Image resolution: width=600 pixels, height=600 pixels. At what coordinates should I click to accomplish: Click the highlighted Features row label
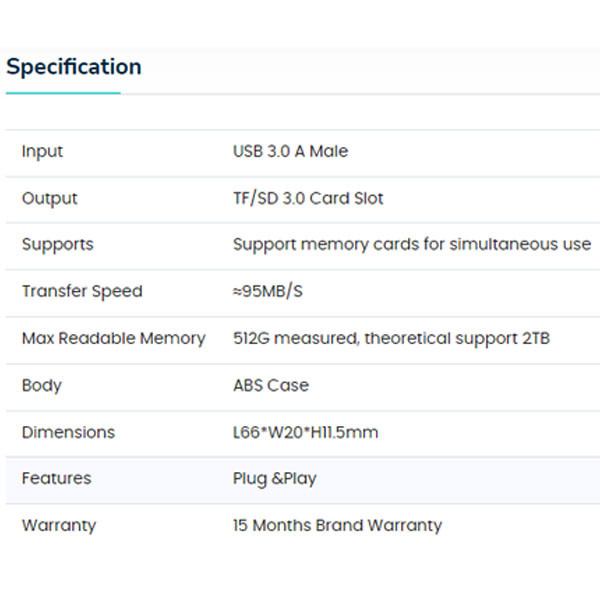click(x=56, y=478)
